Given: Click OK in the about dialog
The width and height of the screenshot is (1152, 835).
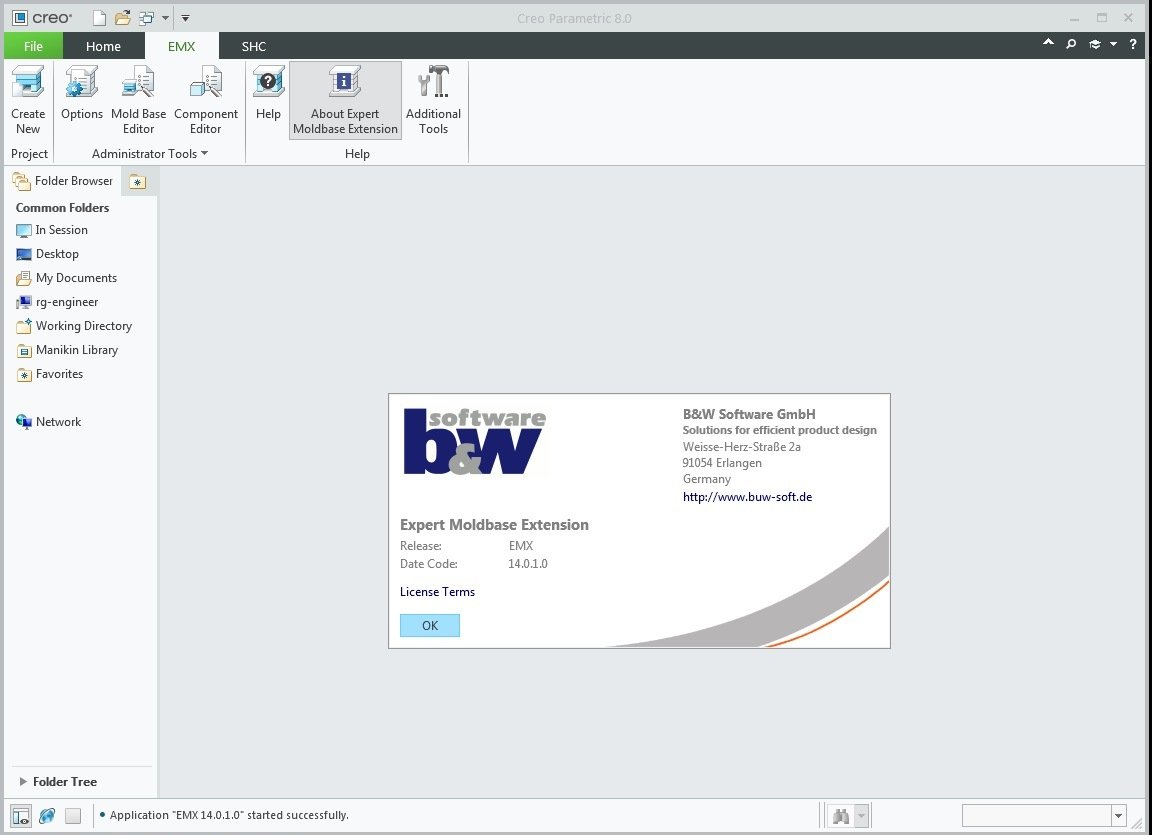Looking at the screenshot, I should pos(430,625).
